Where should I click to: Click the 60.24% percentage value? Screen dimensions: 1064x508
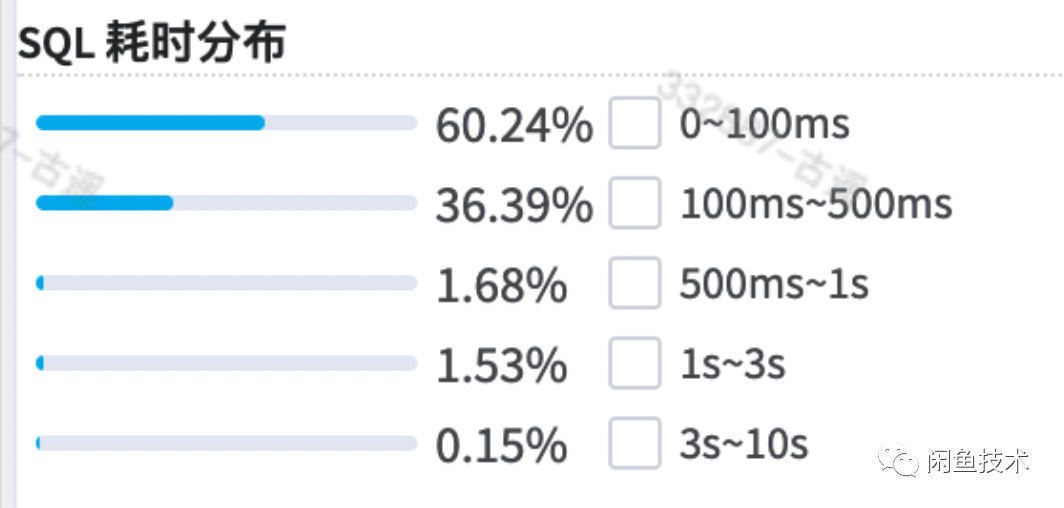coord(514,126)
